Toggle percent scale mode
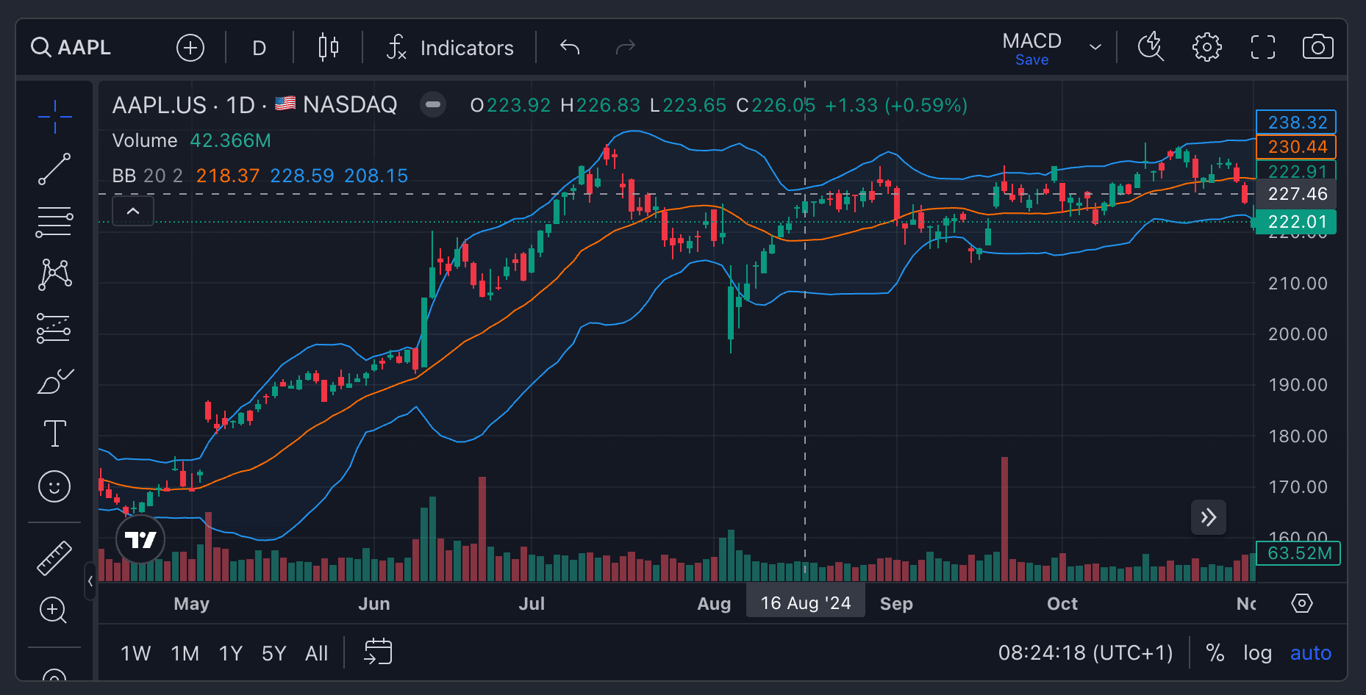 click(1215, 653)
